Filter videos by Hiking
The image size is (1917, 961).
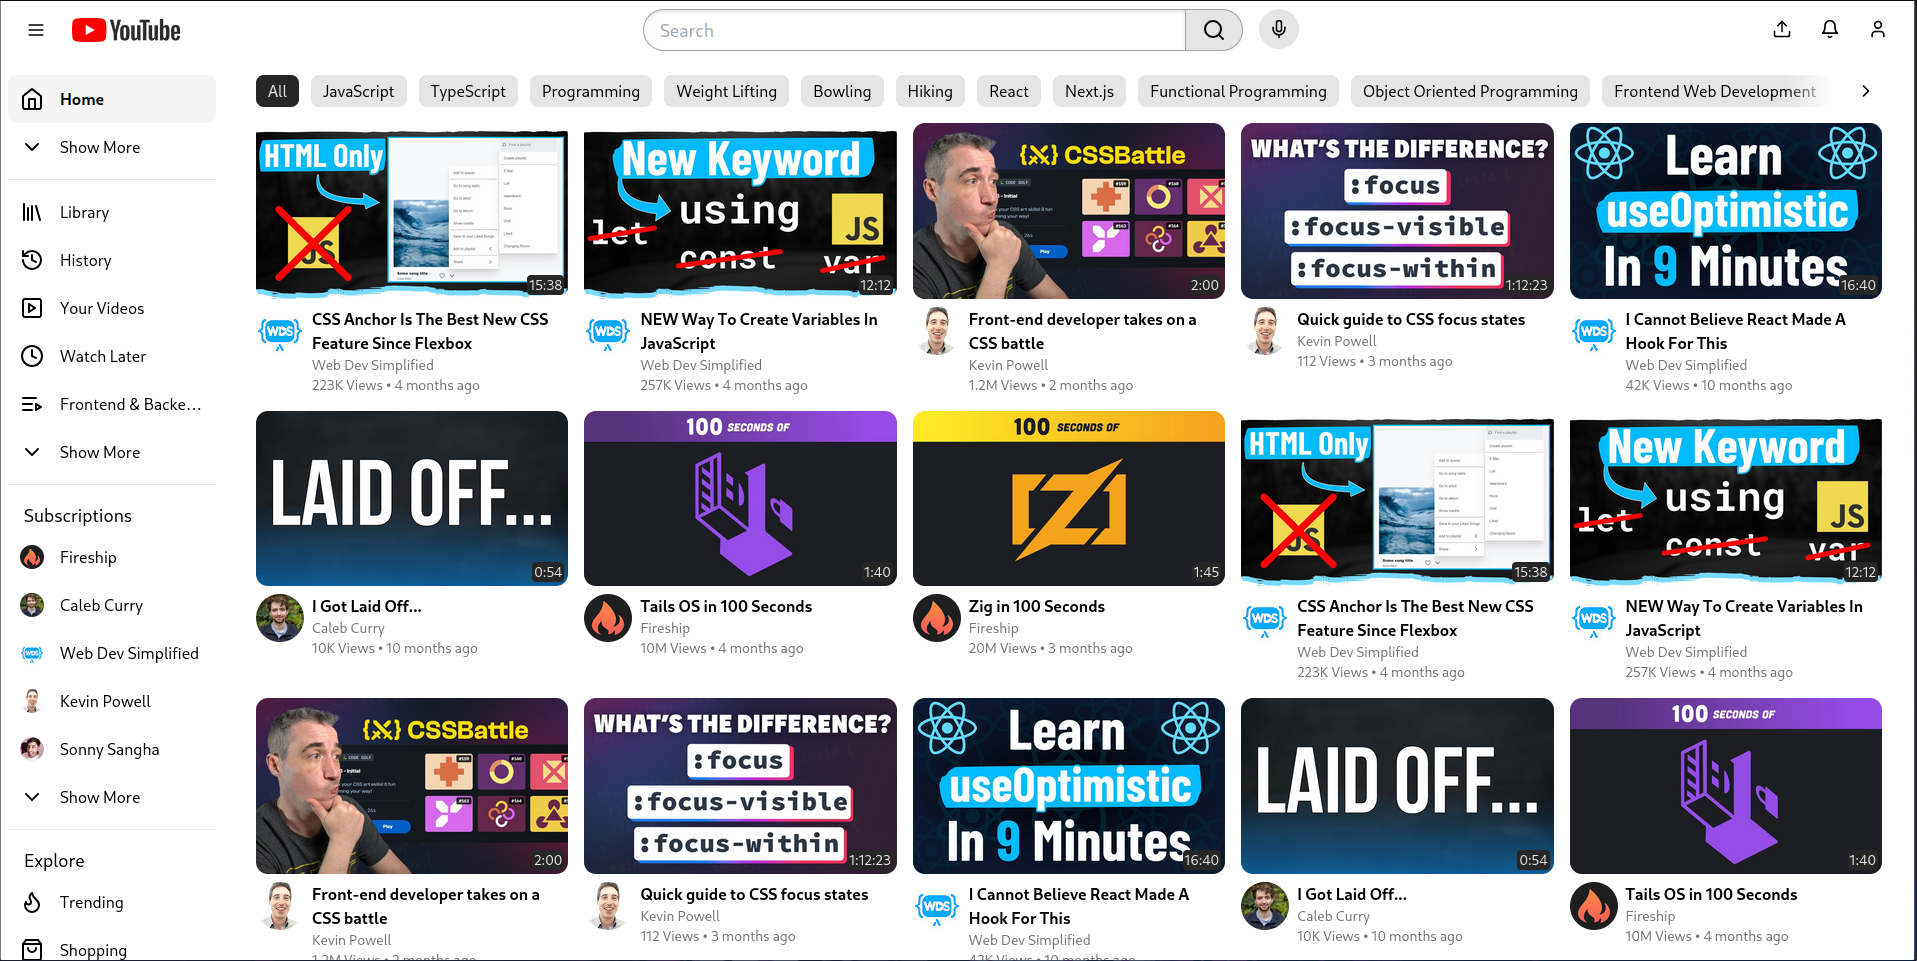tap(930, 91)
